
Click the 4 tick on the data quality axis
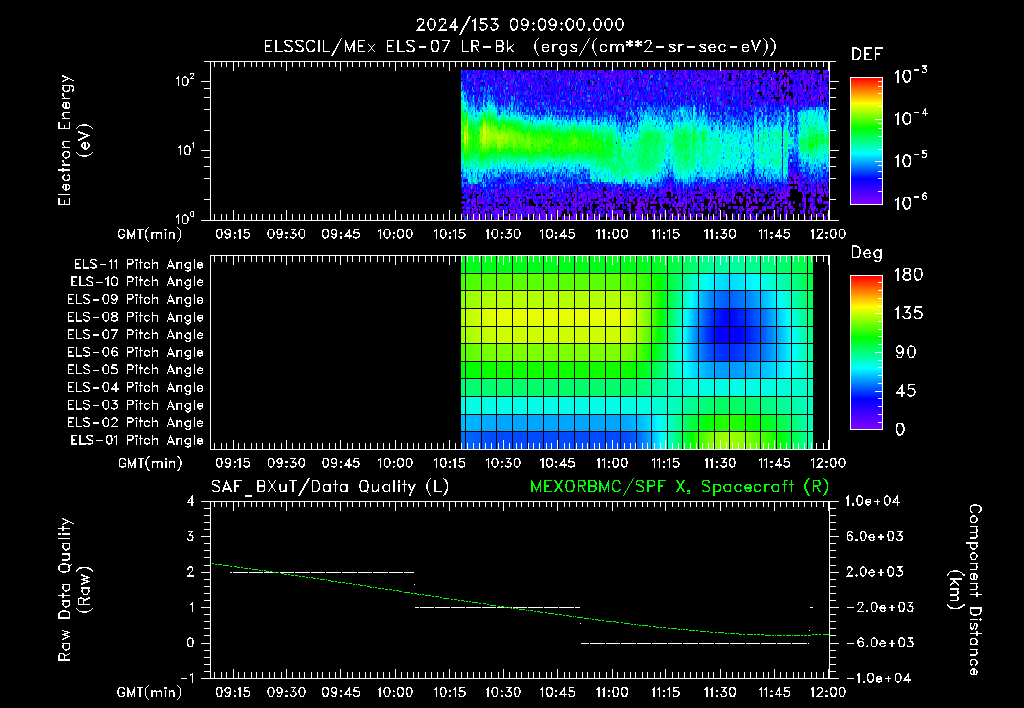pos(191,501)
